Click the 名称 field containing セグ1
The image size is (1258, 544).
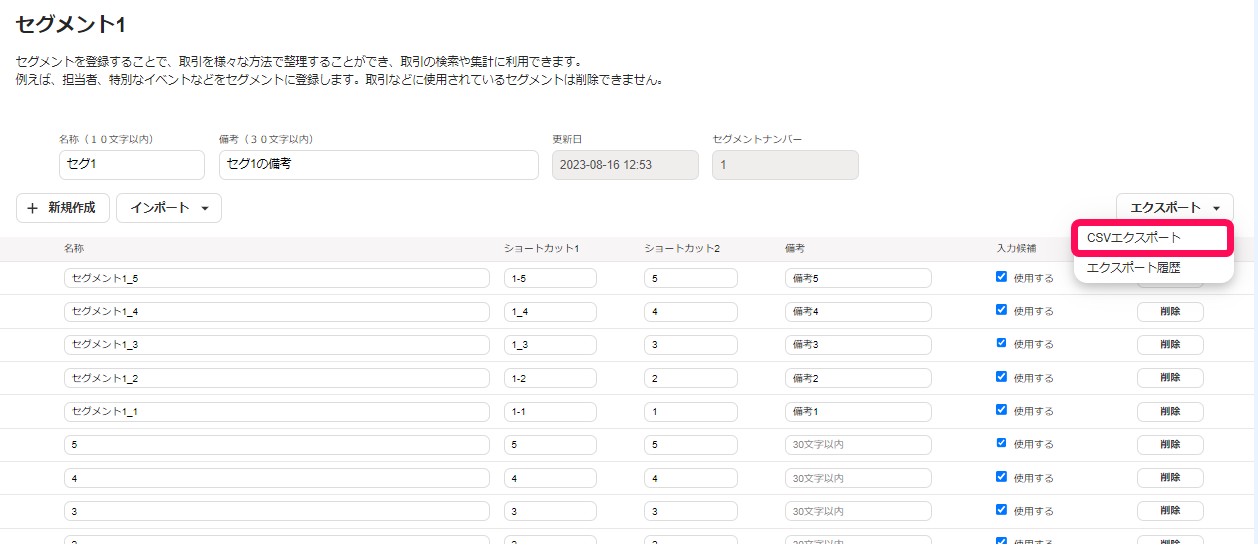132,165
